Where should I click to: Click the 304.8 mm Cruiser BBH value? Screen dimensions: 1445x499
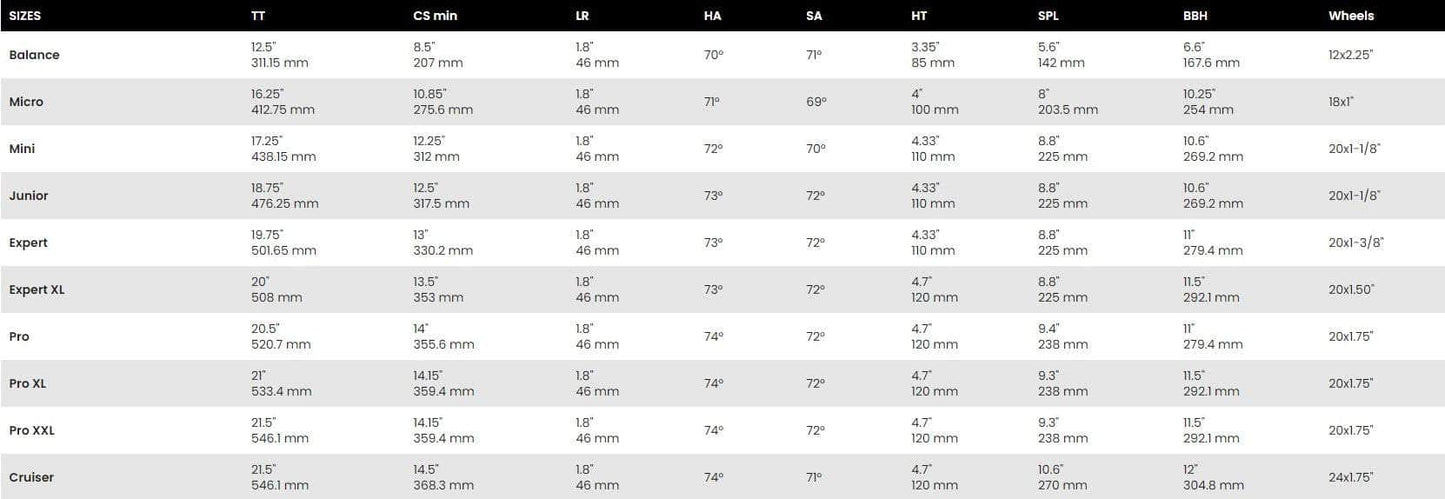pos(1213,486)
